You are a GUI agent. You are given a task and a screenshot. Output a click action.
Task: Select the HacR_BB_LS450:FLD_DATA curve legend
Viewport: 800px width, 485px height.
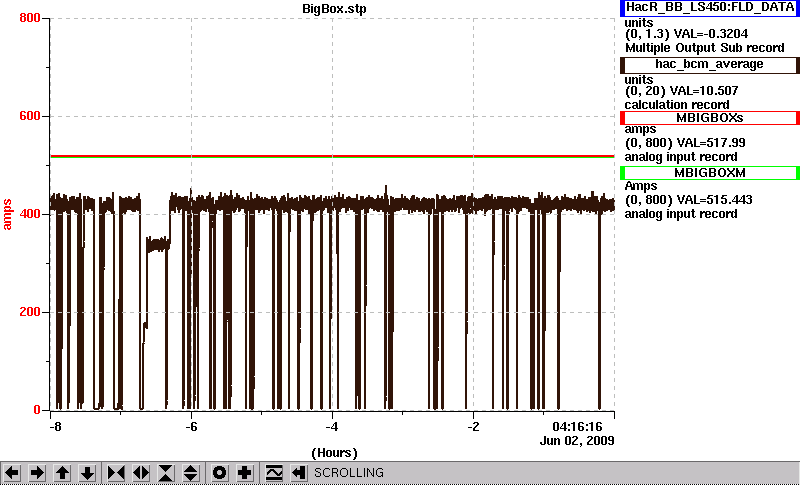(710, 8)
